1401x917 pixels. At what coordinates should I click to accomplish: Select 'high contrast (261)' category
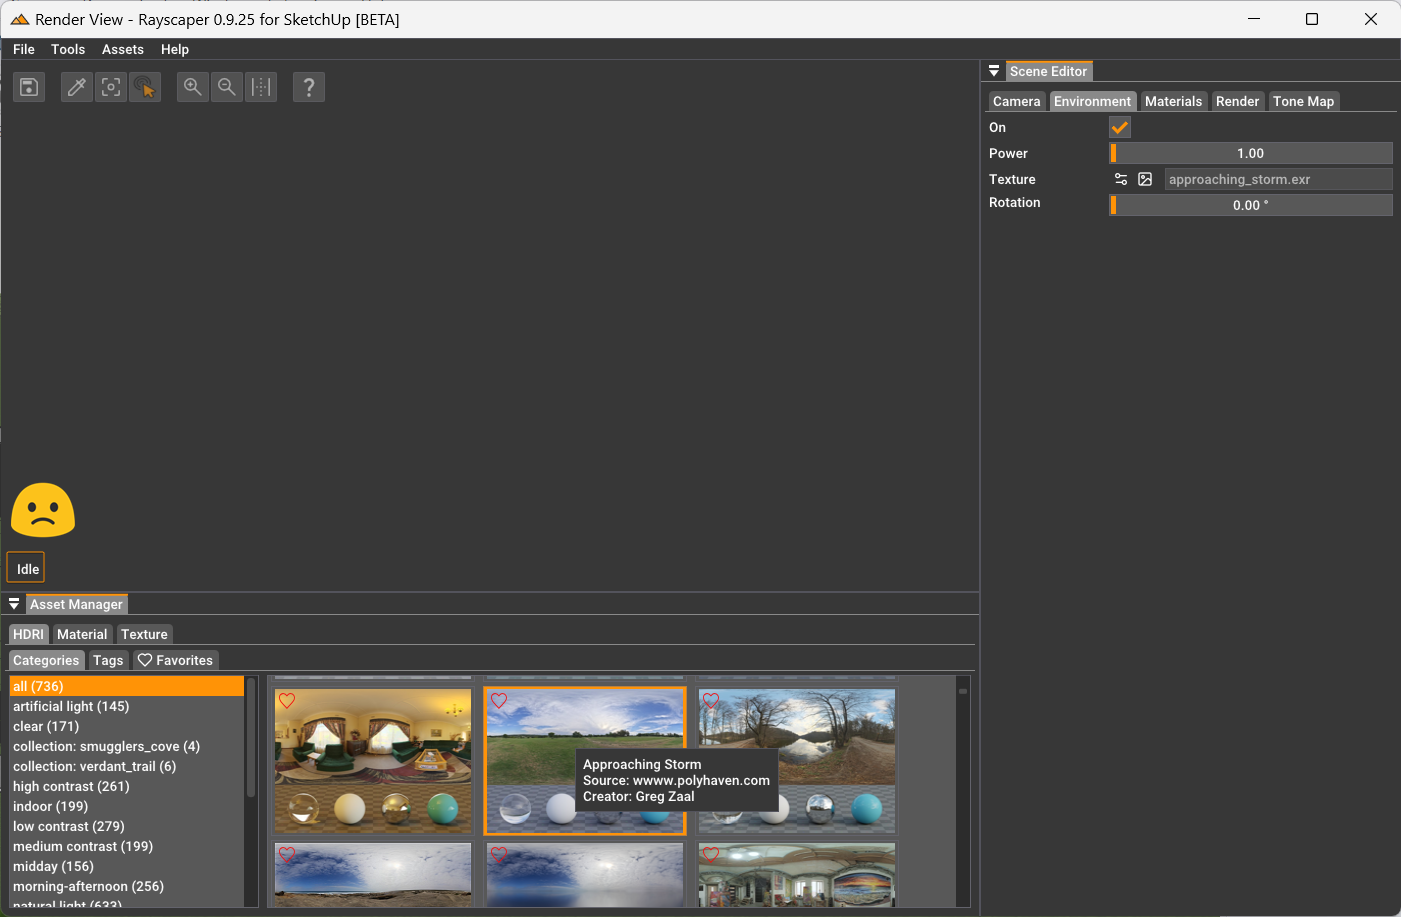click(x=127, y=786)
